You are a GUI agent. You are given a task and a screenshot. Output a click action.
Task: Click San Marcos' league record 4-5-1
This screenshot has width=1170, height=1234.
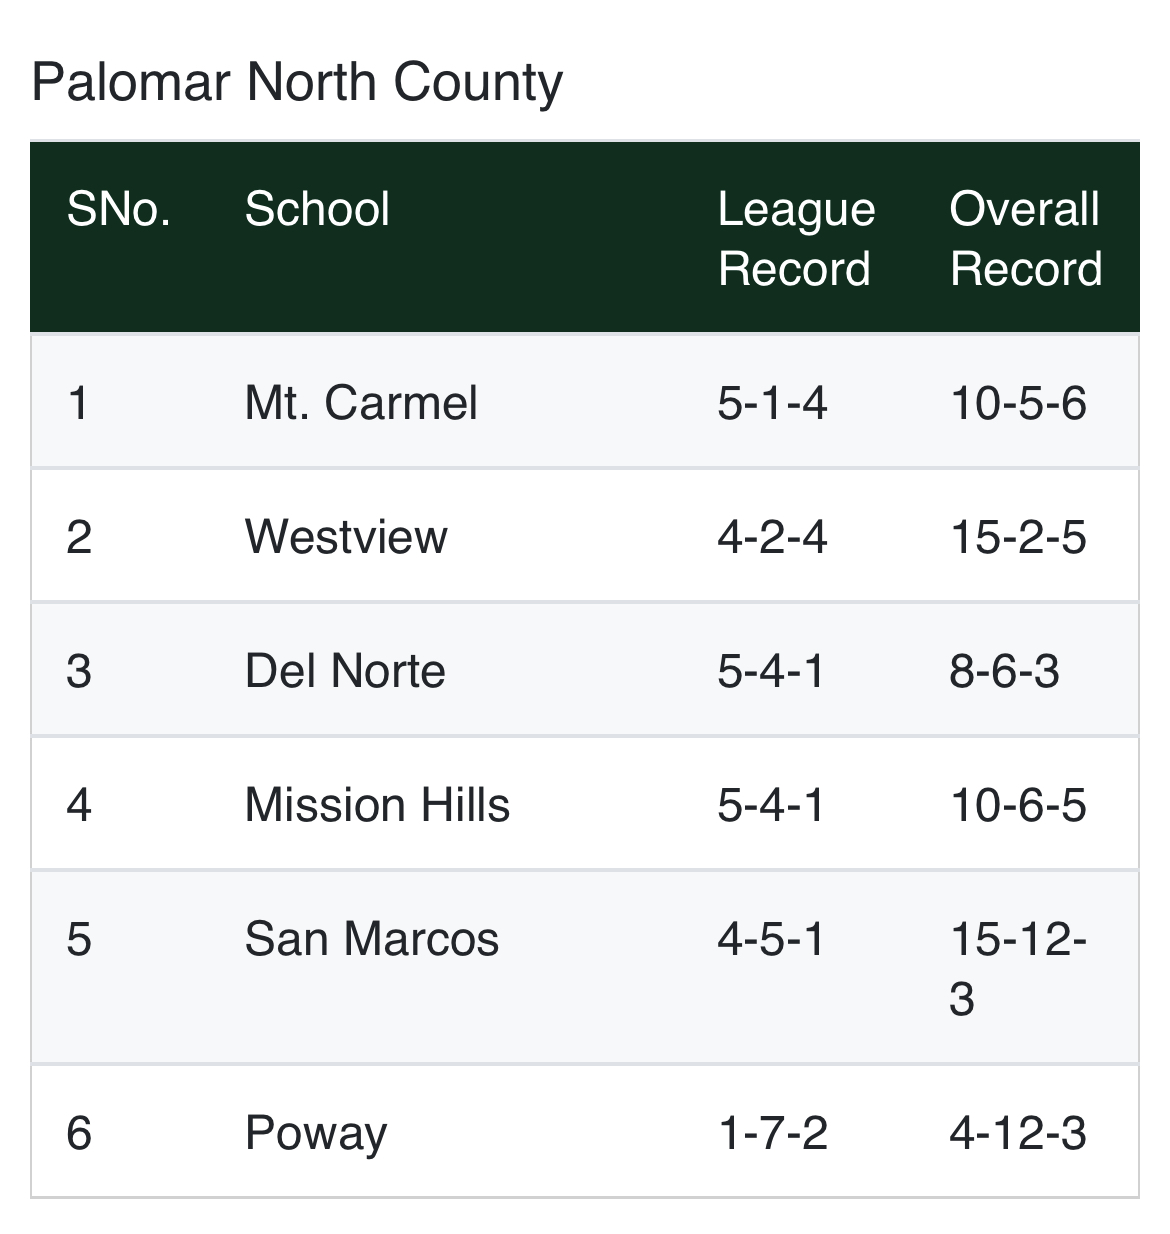tap(771, 939)
